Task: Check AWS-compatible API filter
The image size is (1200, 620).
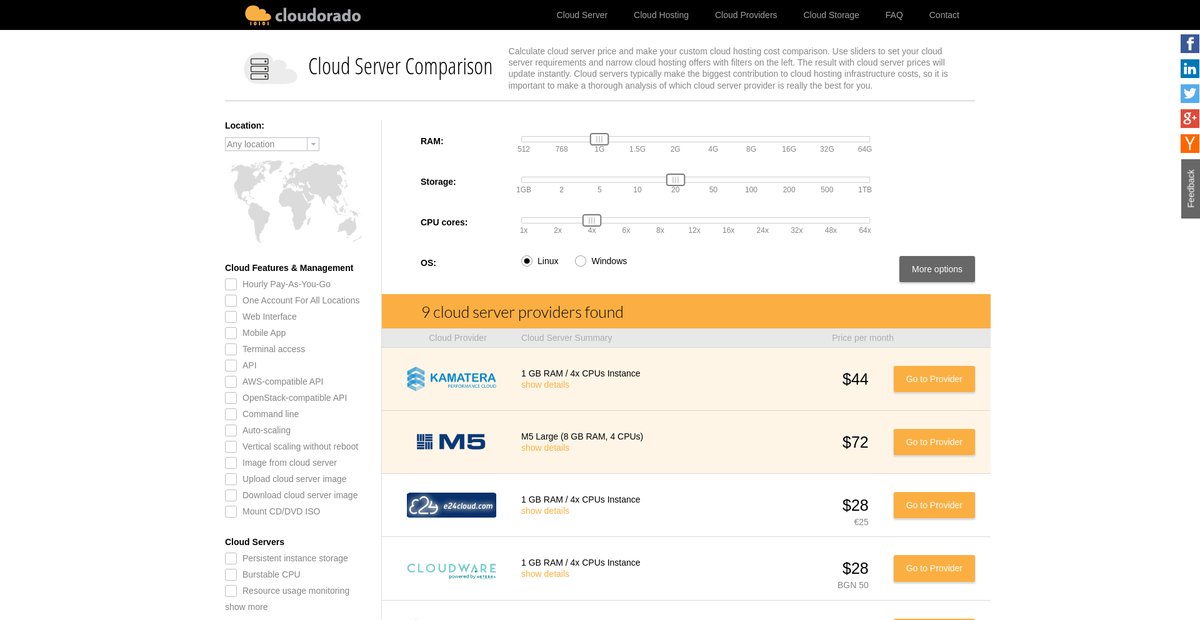Action: (231, 381)
